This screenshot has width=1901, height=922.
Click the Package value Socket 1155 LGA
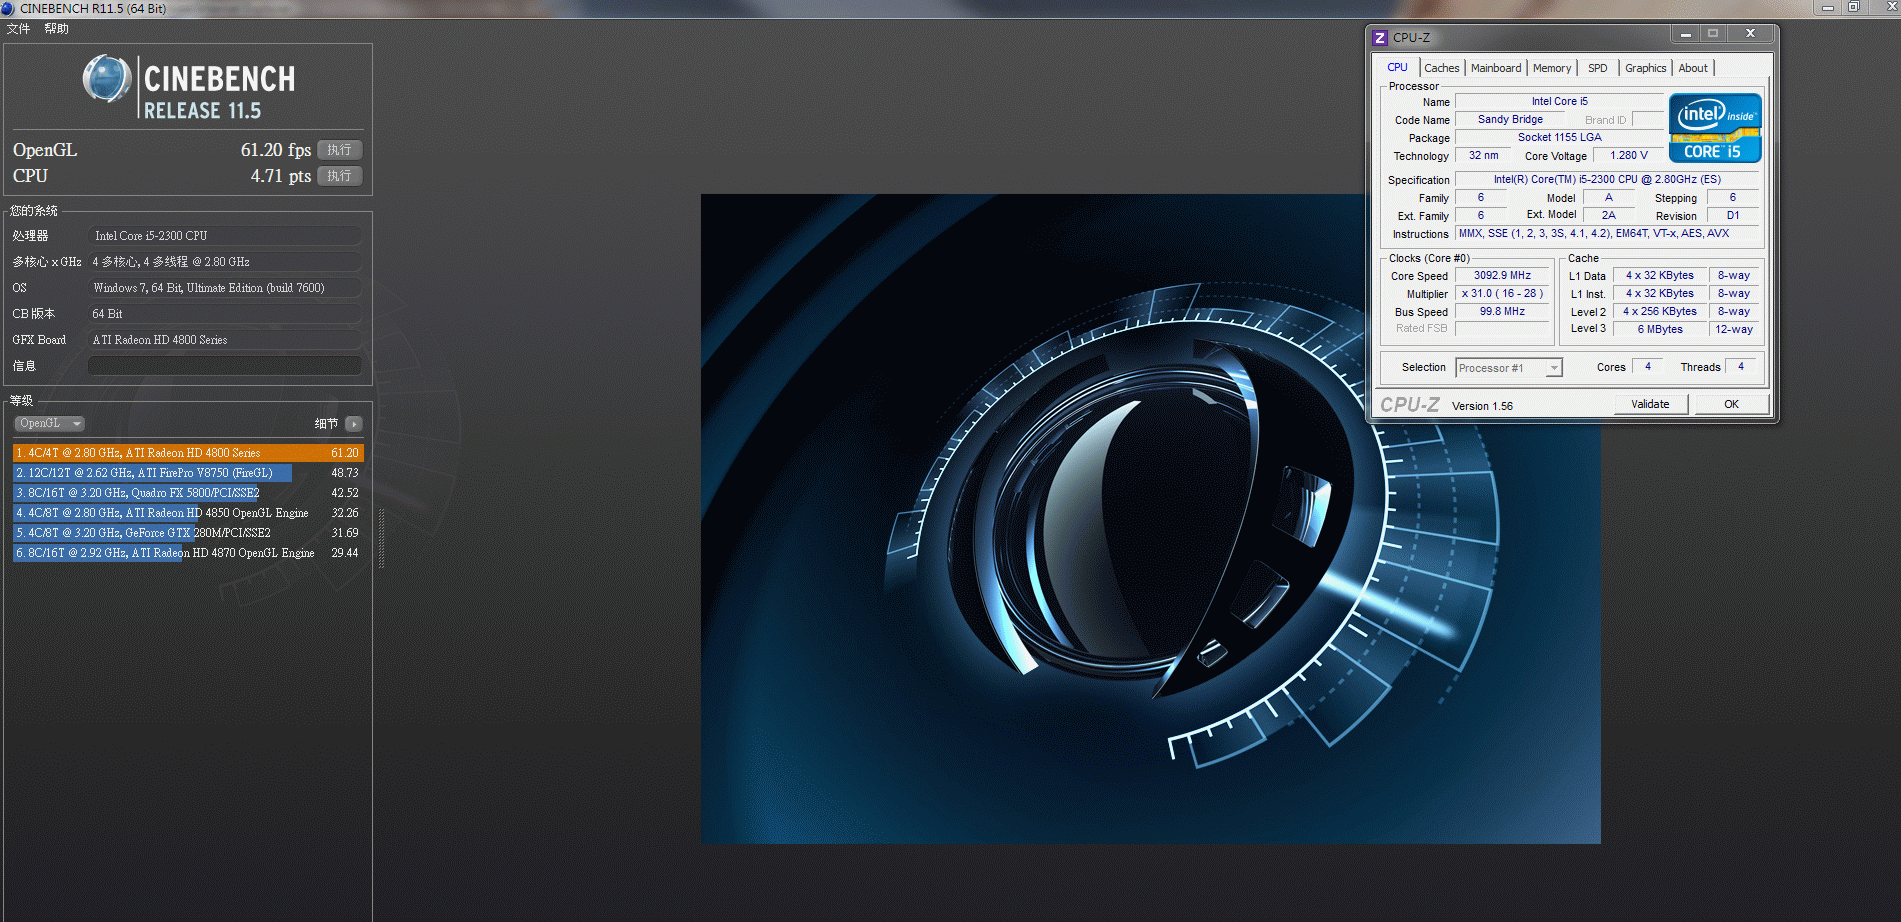[x=1559, y=137]
